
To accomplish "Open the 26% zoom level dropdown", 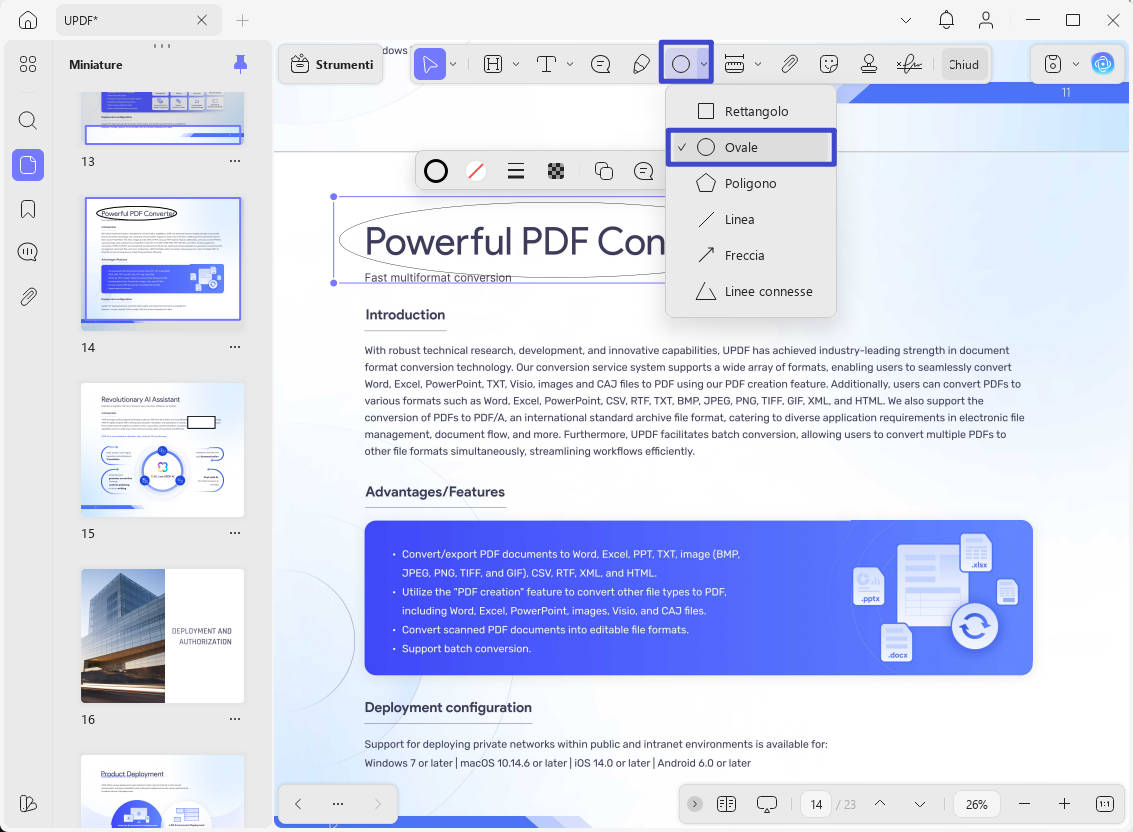I will click(x=976, y=804).
